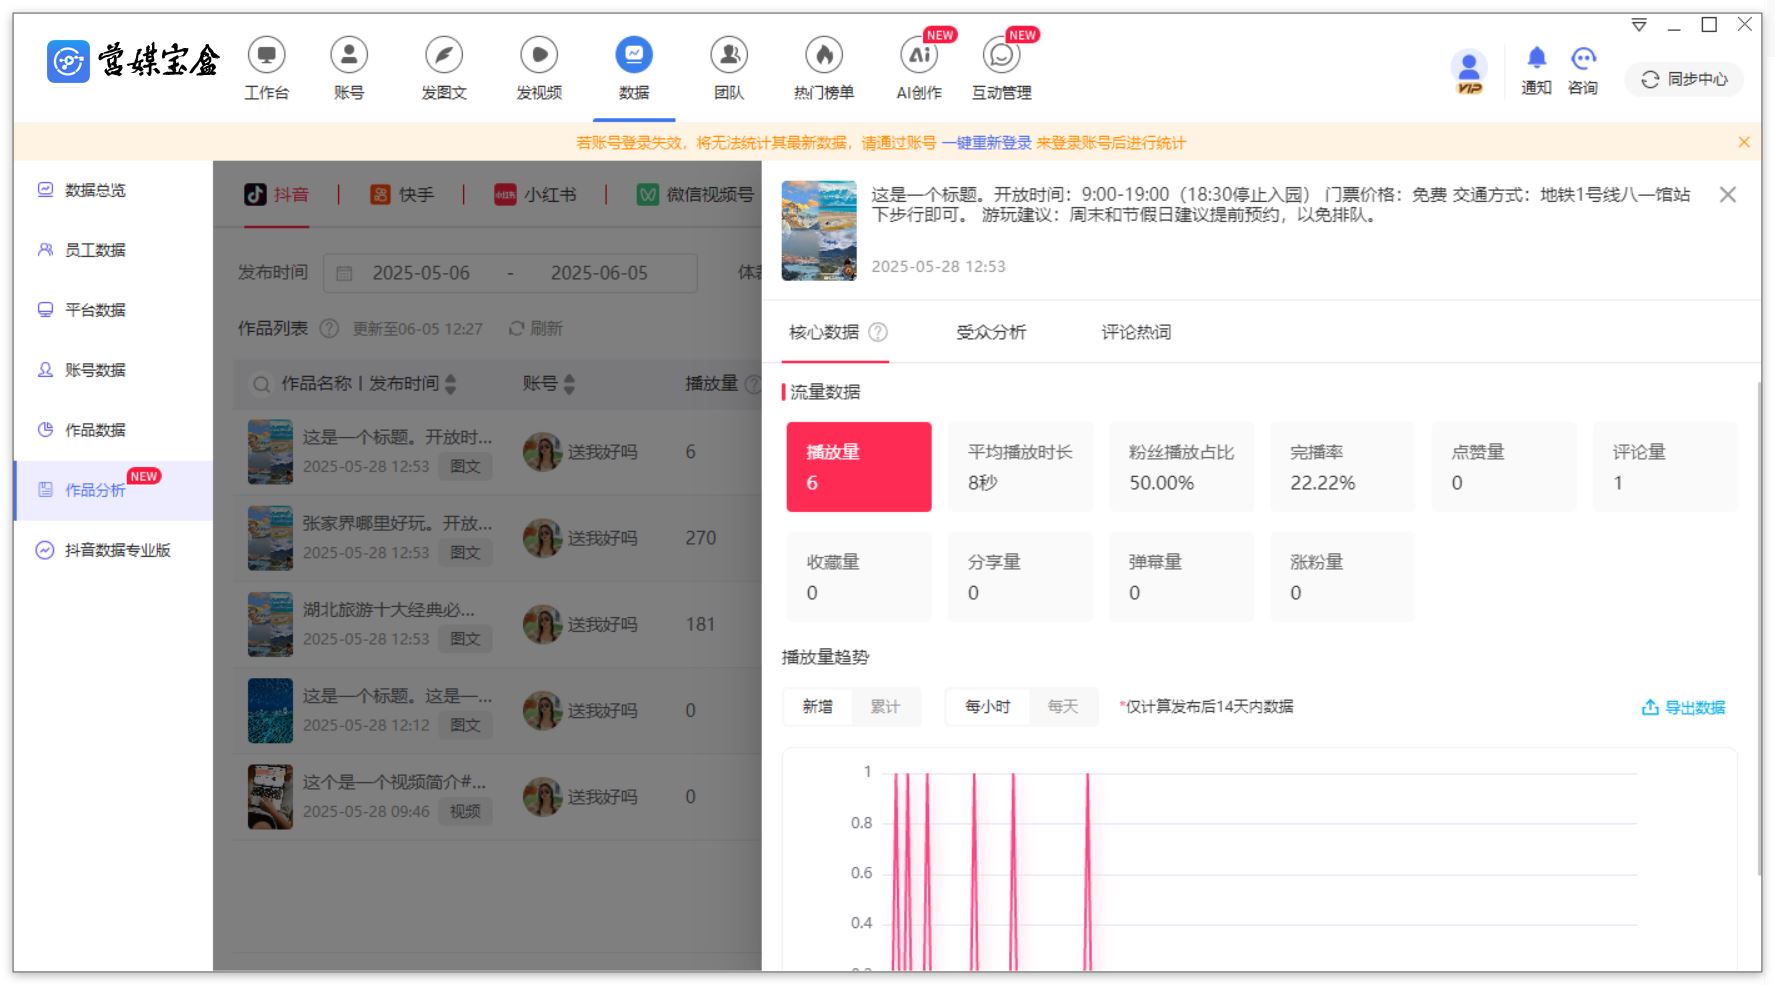Sort list by 账号 column arrows

[x=570, y=384]
